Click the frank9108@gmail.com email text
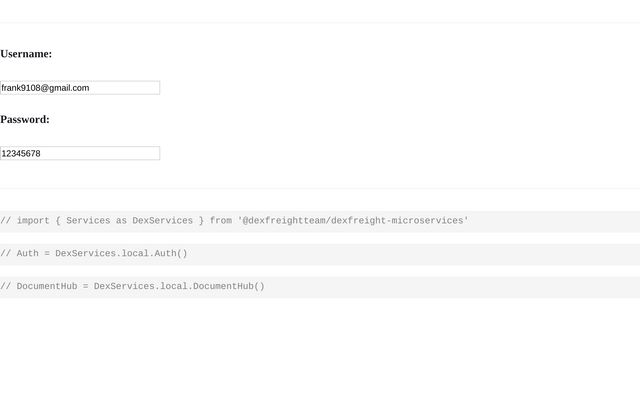The height and width of the screenshot is (400, 640). [45, 88]
